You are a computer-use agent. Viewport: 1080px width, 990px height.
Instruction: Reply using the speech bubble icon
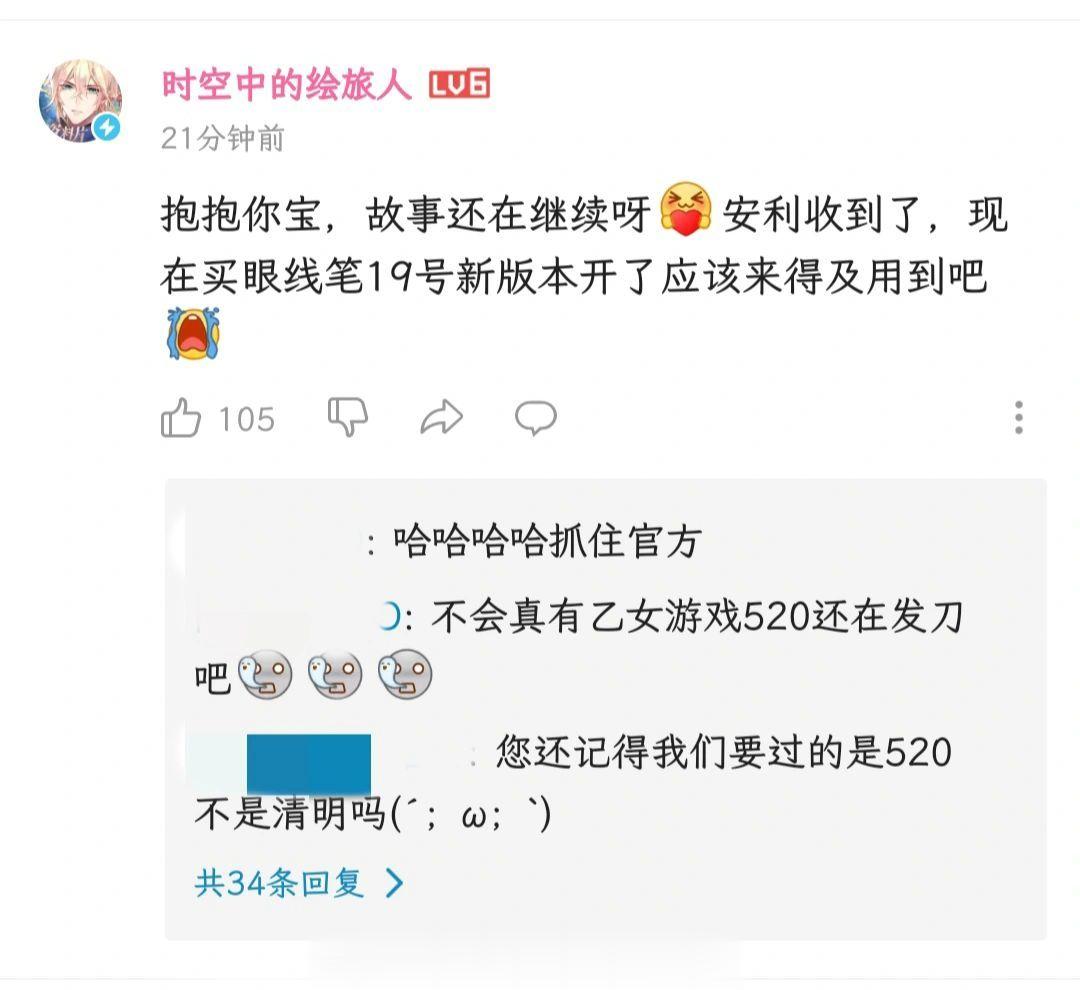click(x=536, y=417)
